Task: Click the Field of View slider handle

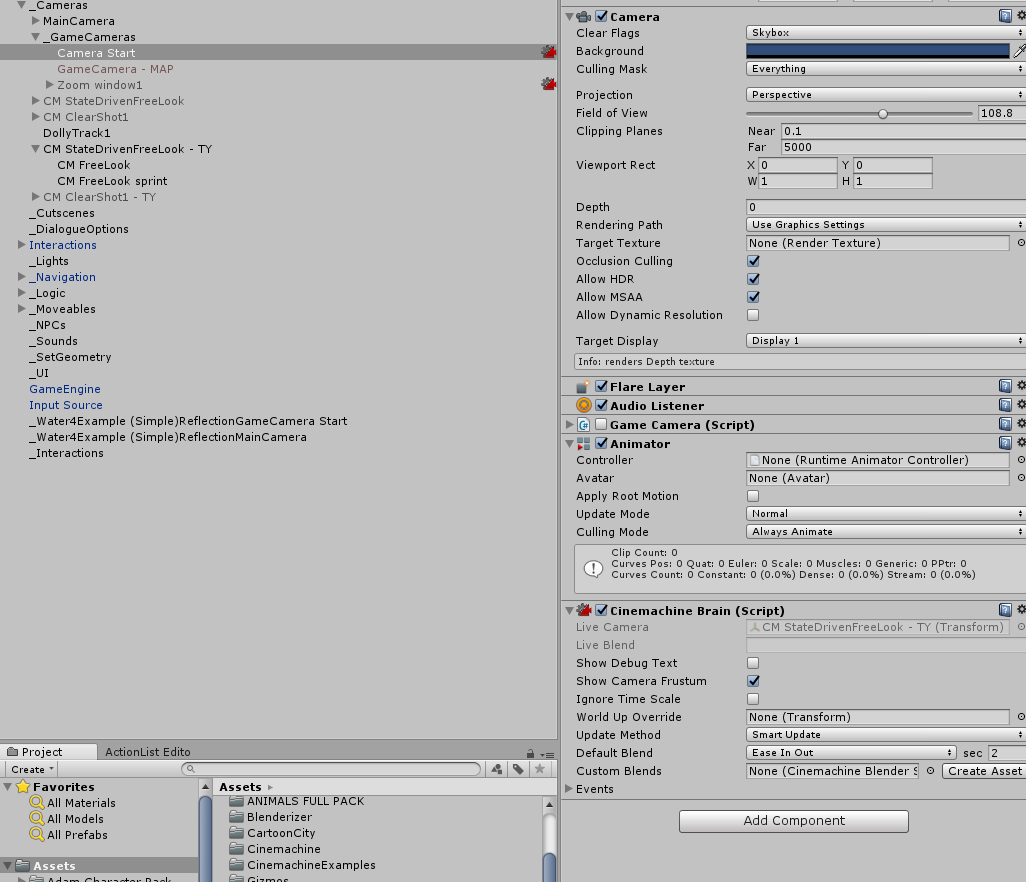Action: (883, 114)
